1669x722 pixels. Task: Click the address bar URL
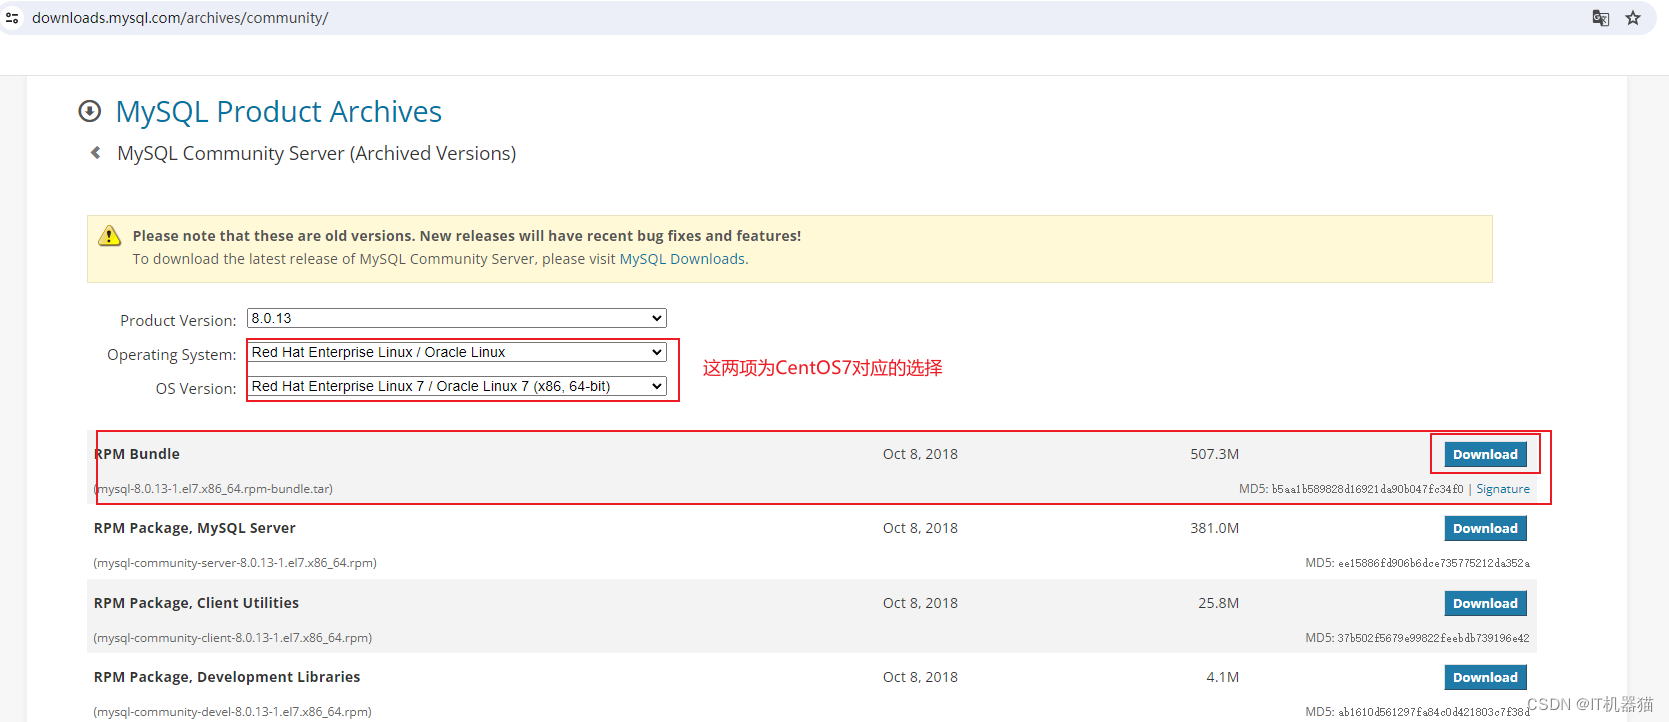180,18
